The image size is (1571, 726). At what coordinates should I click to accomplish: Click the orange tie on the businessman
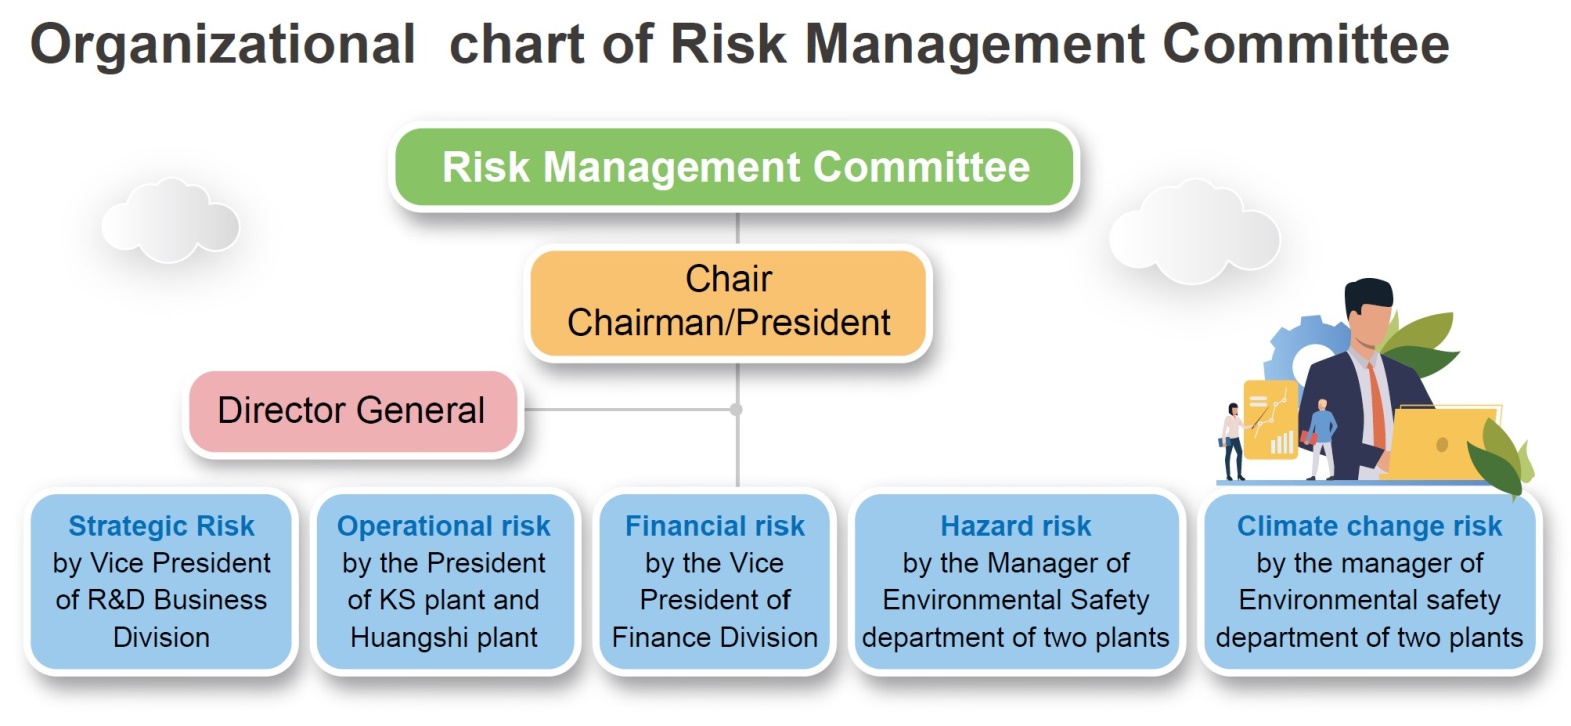(x=1377, y=404)
